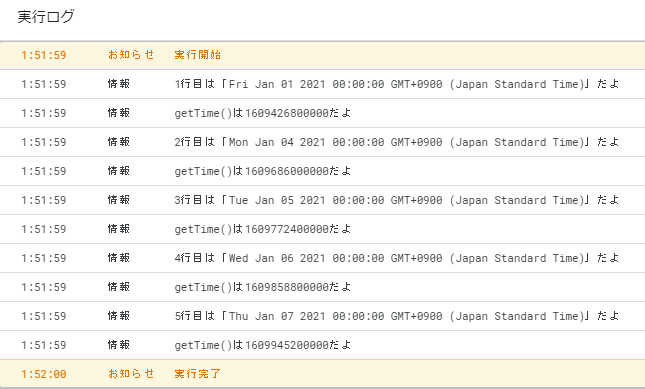This screenshot has height=389, width=645.
Task: Select the 実行開始 log message
Action: (x=197, y=55)
